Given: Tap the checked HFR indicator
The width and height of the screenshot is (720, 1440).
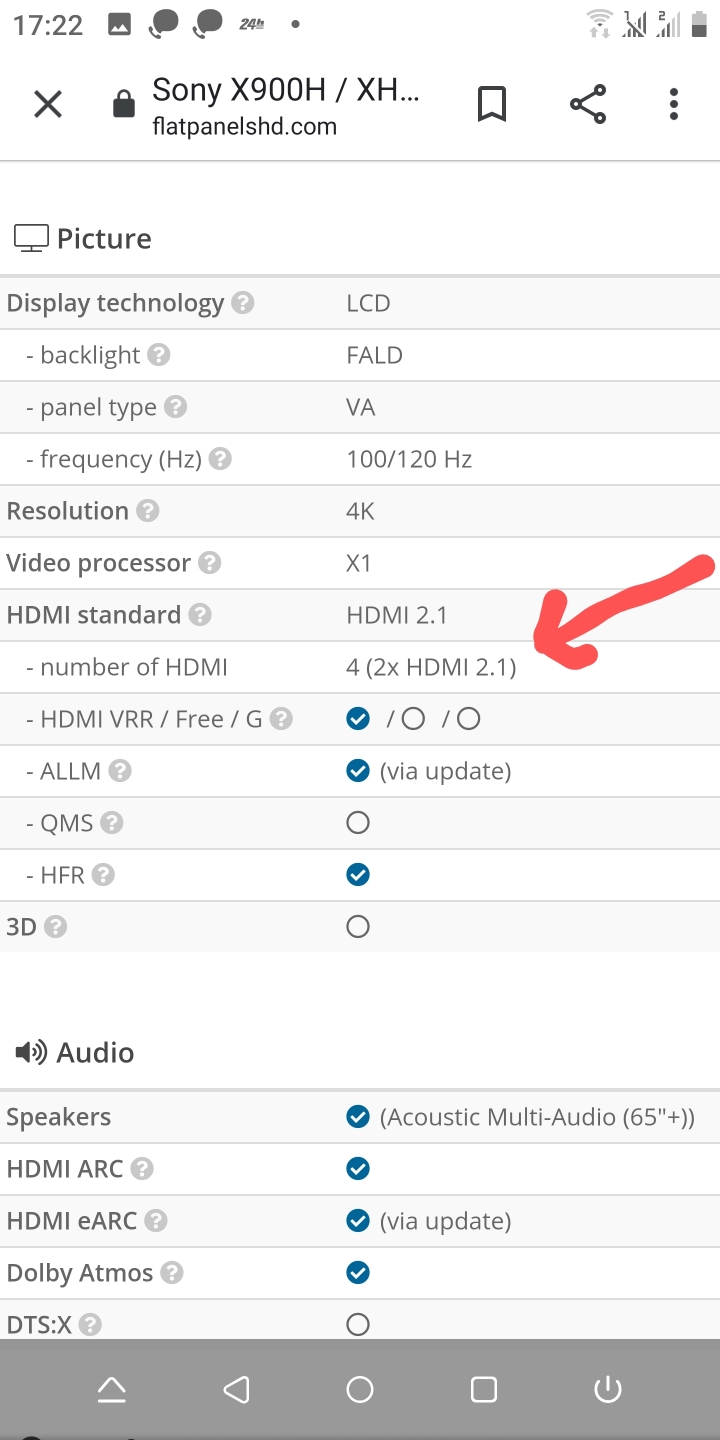Looking at the screenshot, I should click(x=358, y=875).
